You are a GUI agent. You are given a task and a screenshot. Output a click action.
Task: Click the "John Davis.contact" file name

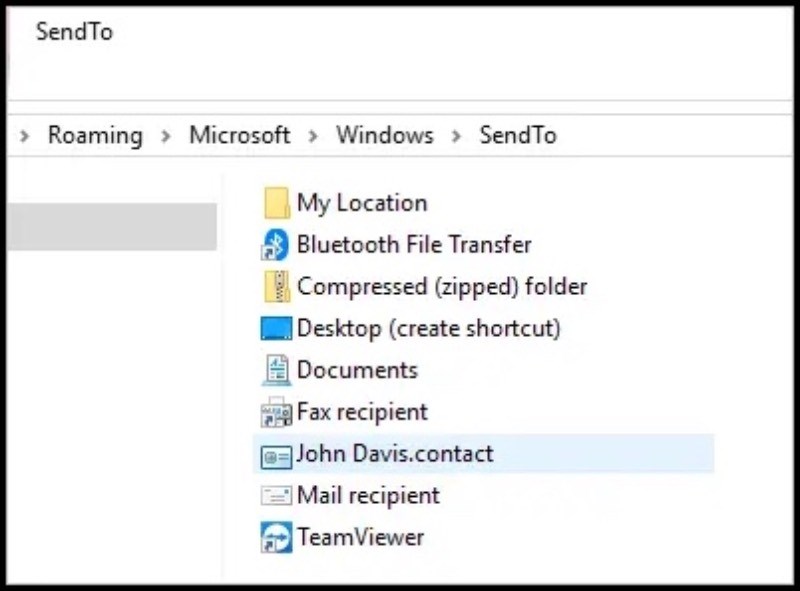click(x=395, y=454)
